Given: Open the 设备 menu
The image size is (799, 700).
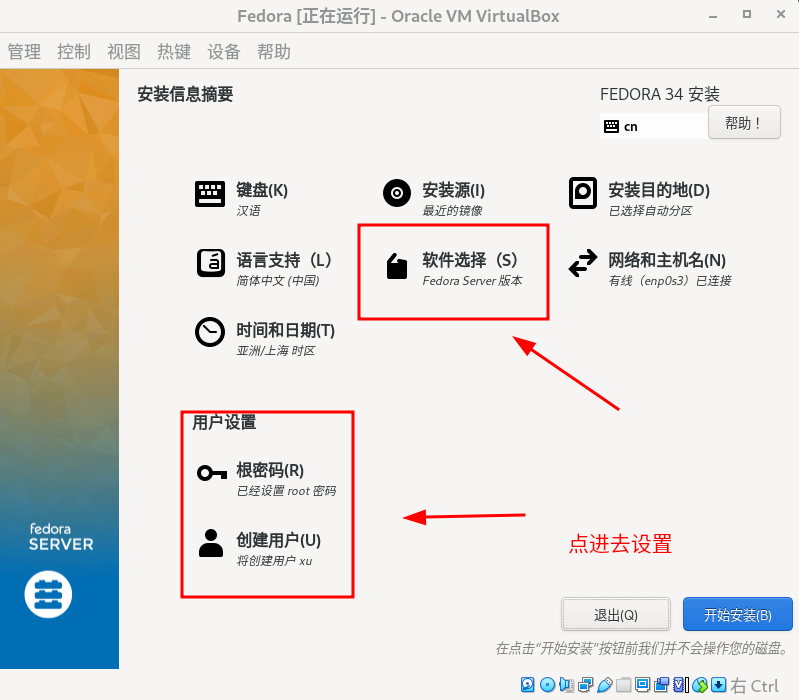Looking at the screenshot, I should coord(224,51).
